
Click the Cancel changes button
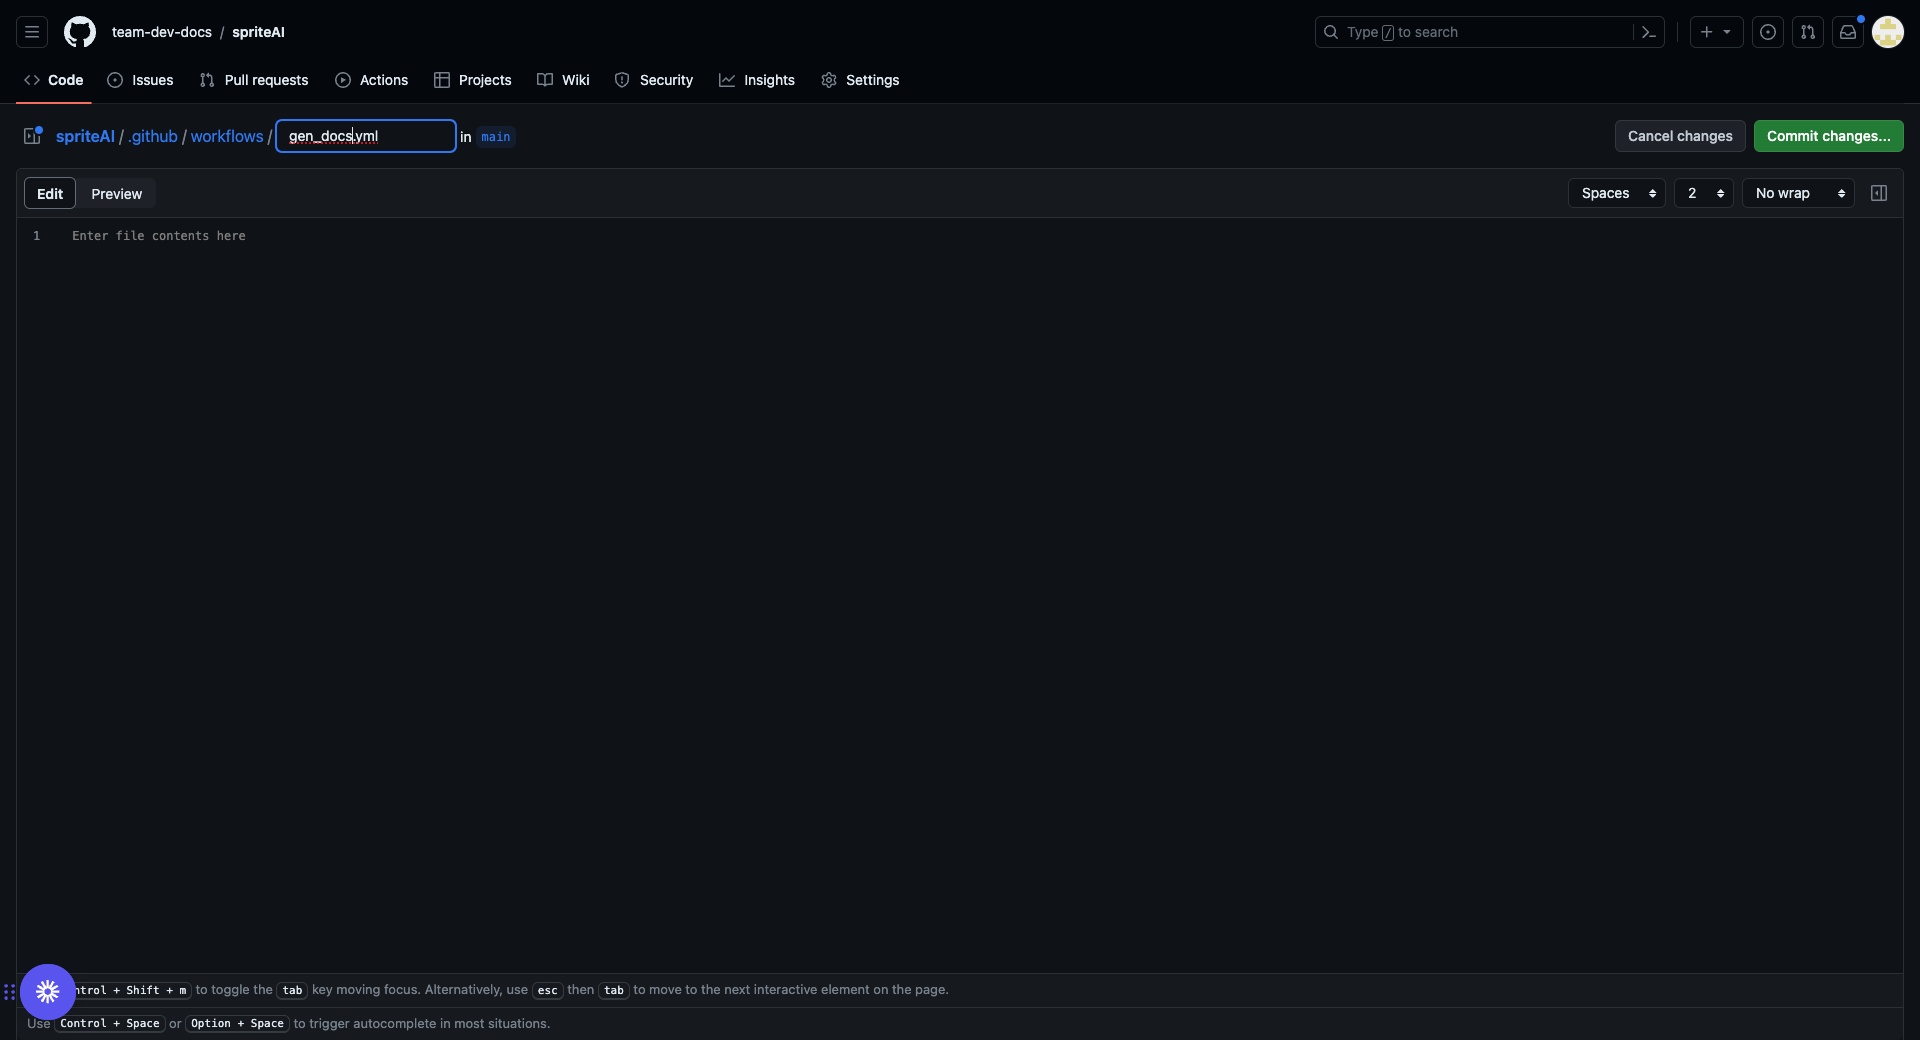(x=1680, y=136)
